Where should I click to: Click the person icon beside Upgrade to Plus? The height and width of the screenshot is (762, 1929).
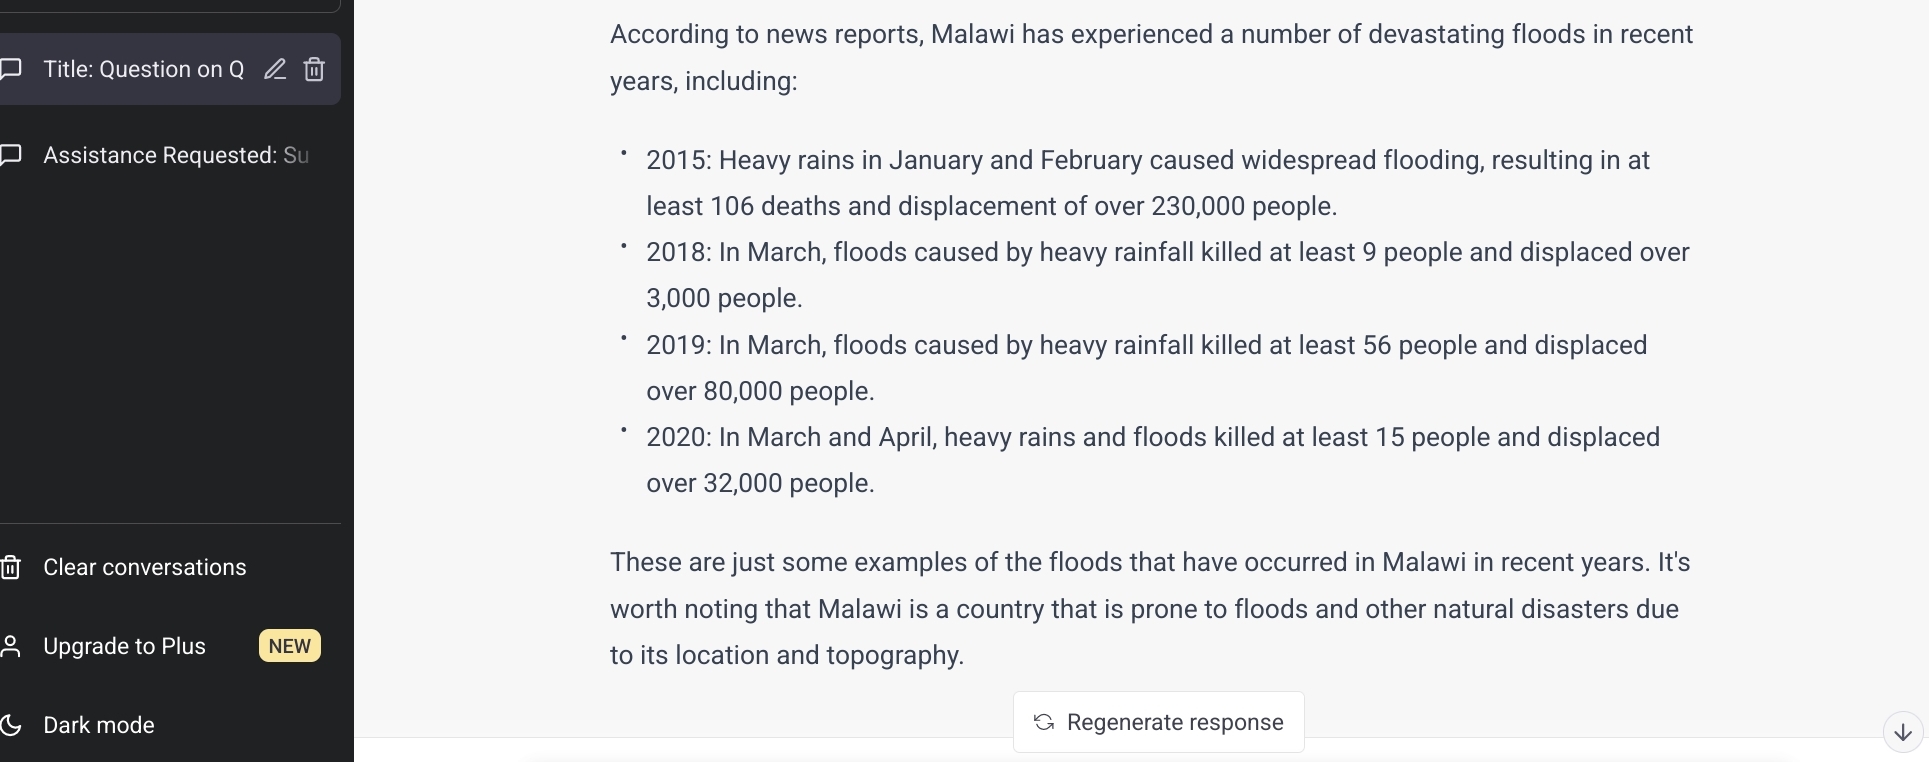pos(11,646)
